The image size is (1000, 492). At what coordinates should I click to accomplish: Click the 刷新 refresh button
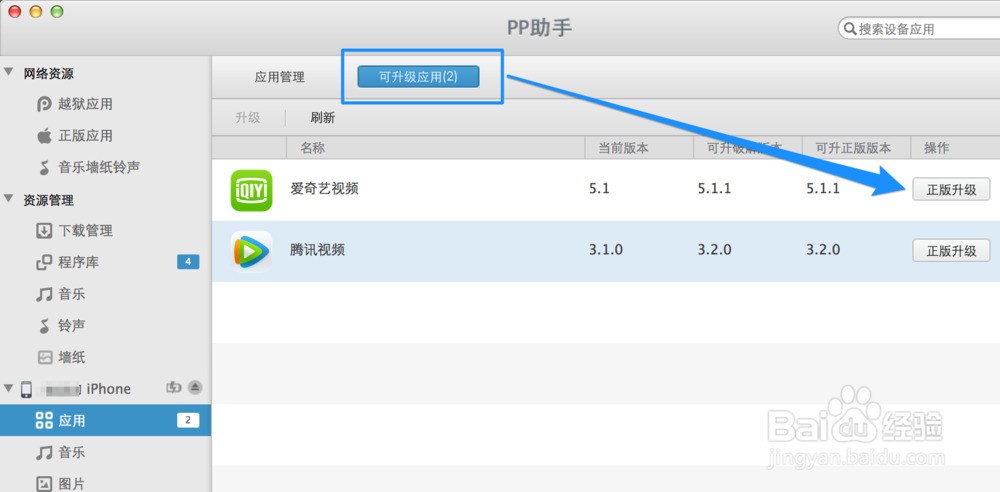click(323, 117)
